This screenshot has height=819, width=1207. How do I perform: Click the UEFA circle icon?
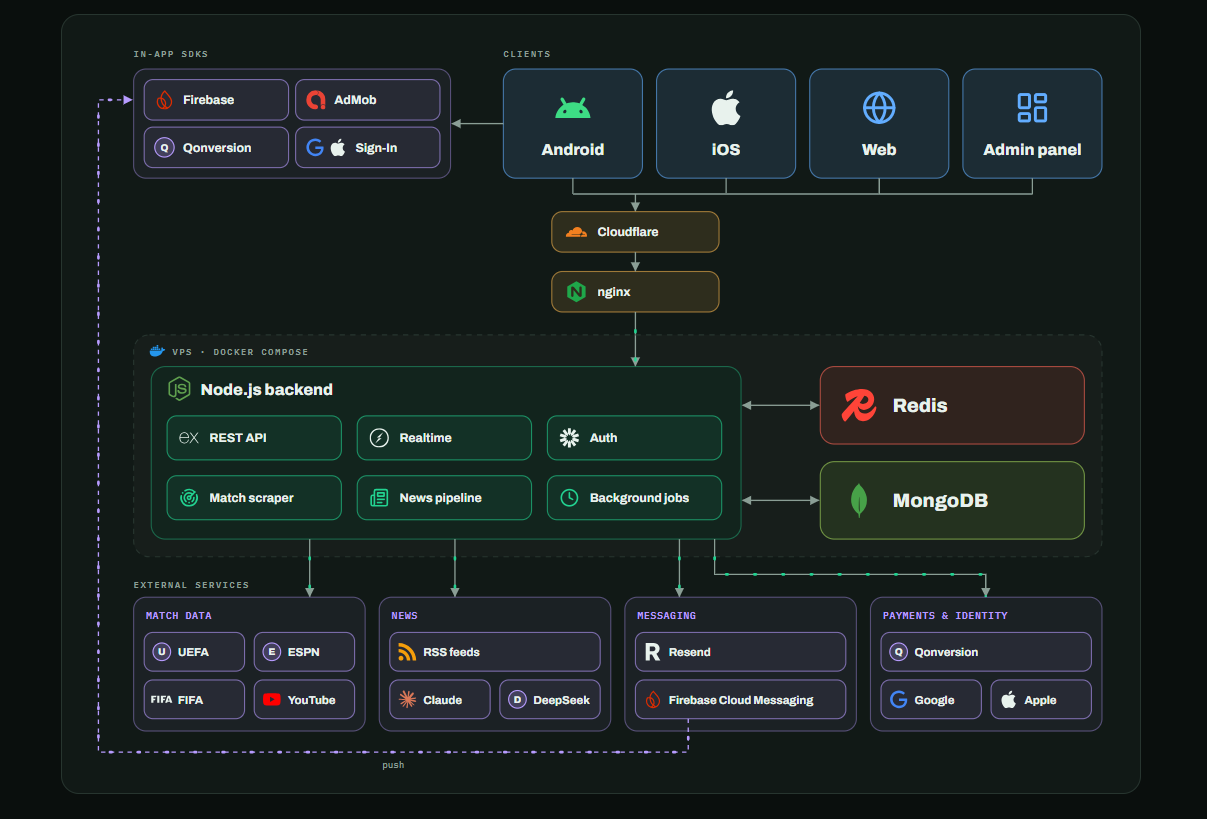click(x=161, y=652)
